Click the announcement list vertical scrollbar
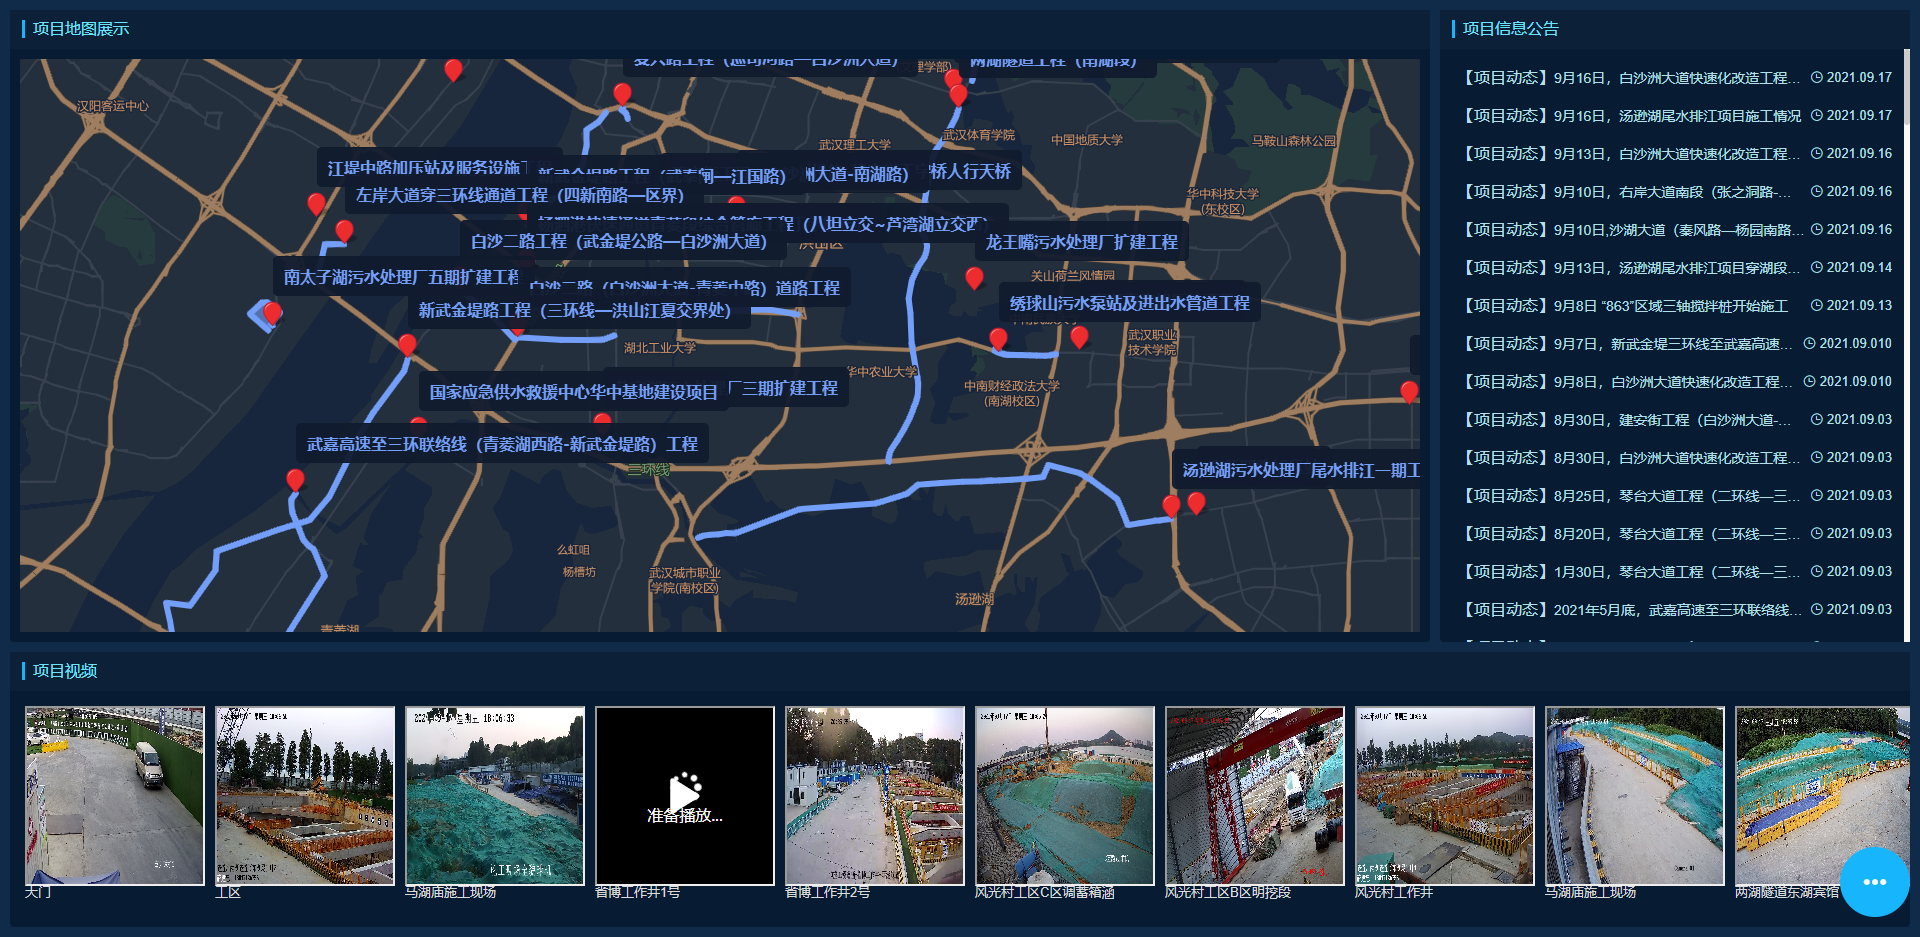1920x937 pixels. tap(1906, 90)
